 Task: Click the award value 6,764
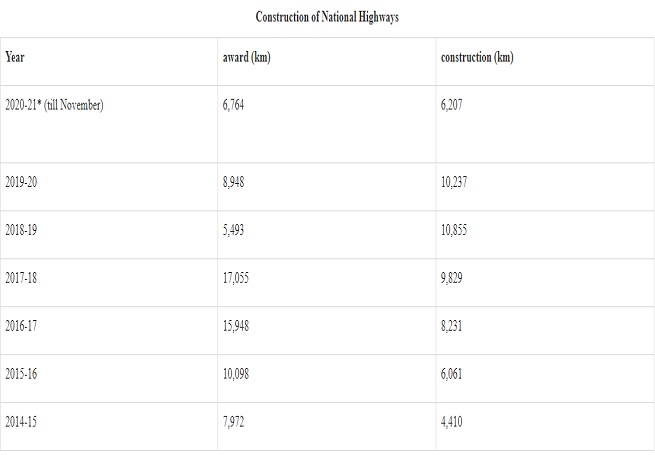coord(234,104)
